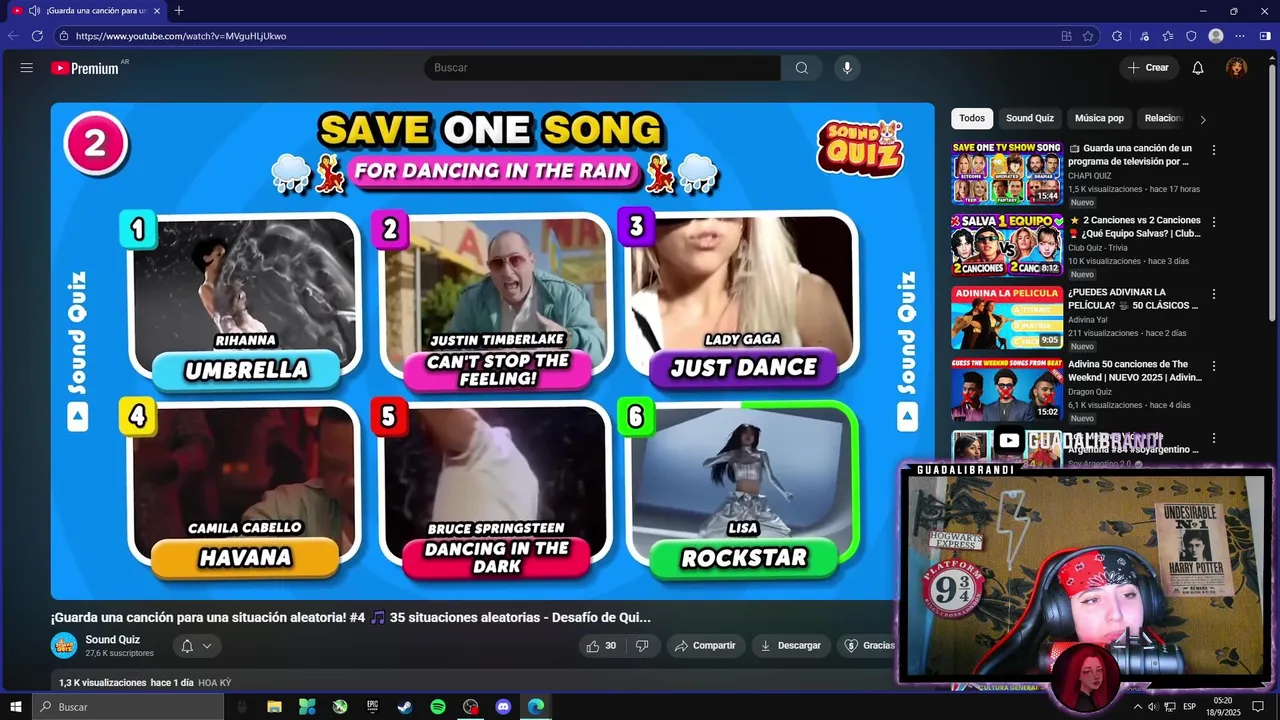1280x720 pixels.
Task: Open the Adivina la Película video thumbnail
Action: pyautogui.click(x=1006, y=316)
